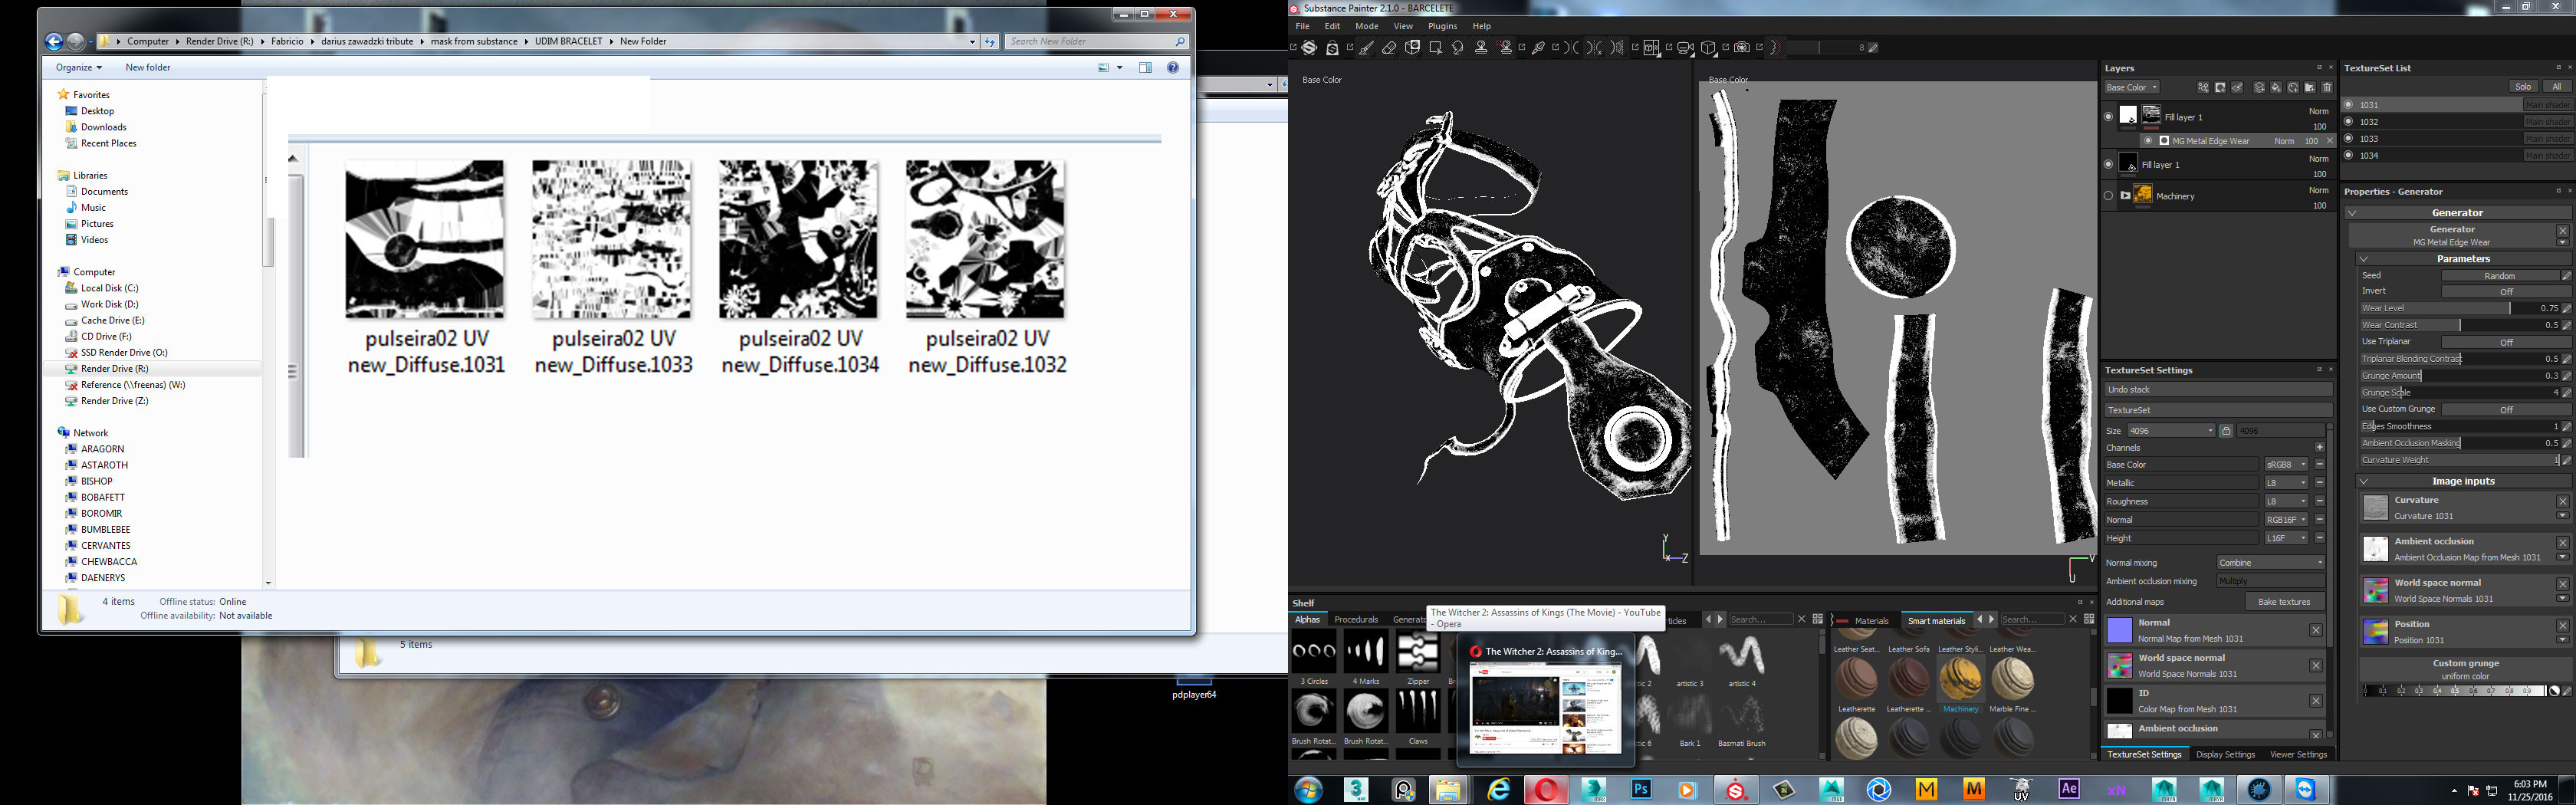The width and height of the screenshot is (2576, 805).
Task: Click the camera selection icon in toolbar
Action: pos(1685,47)
